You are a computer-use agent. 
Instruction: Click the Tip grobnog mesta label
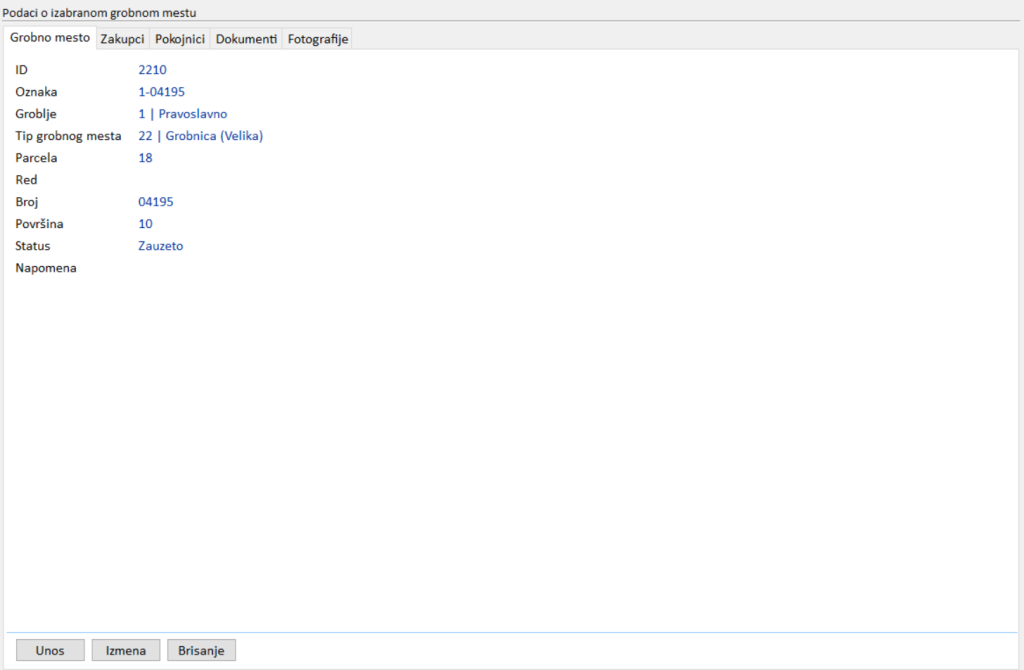click(x=68, y=136)
